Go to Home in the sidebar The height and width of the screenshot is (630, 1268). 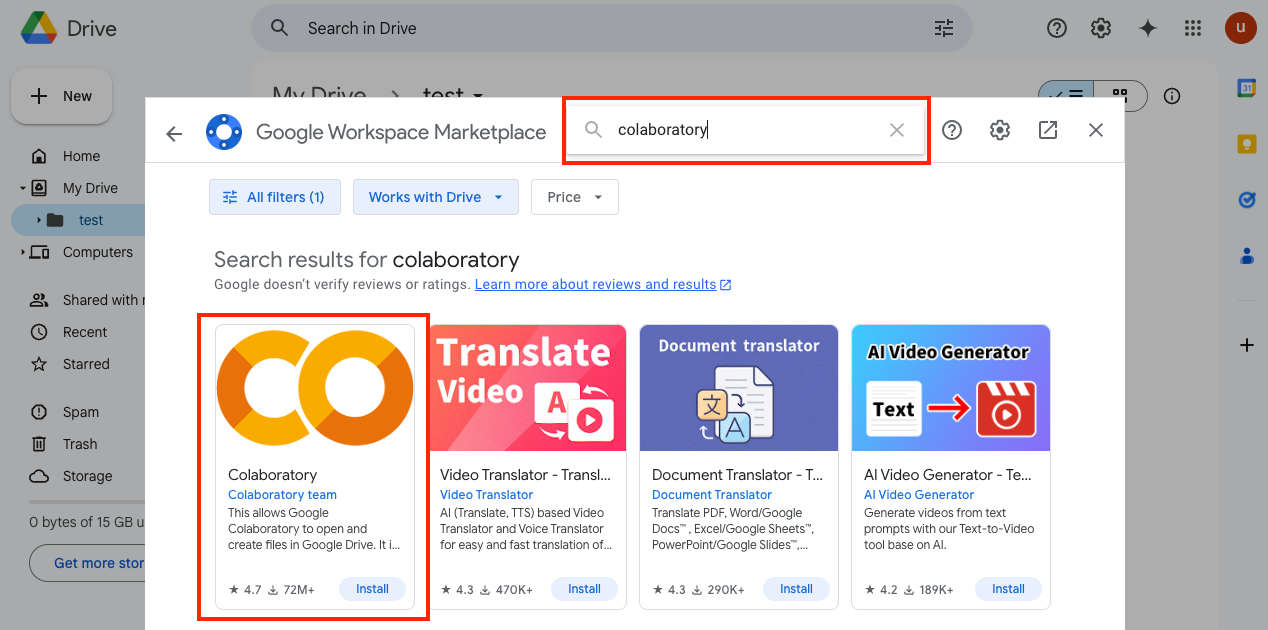(80, 156)
